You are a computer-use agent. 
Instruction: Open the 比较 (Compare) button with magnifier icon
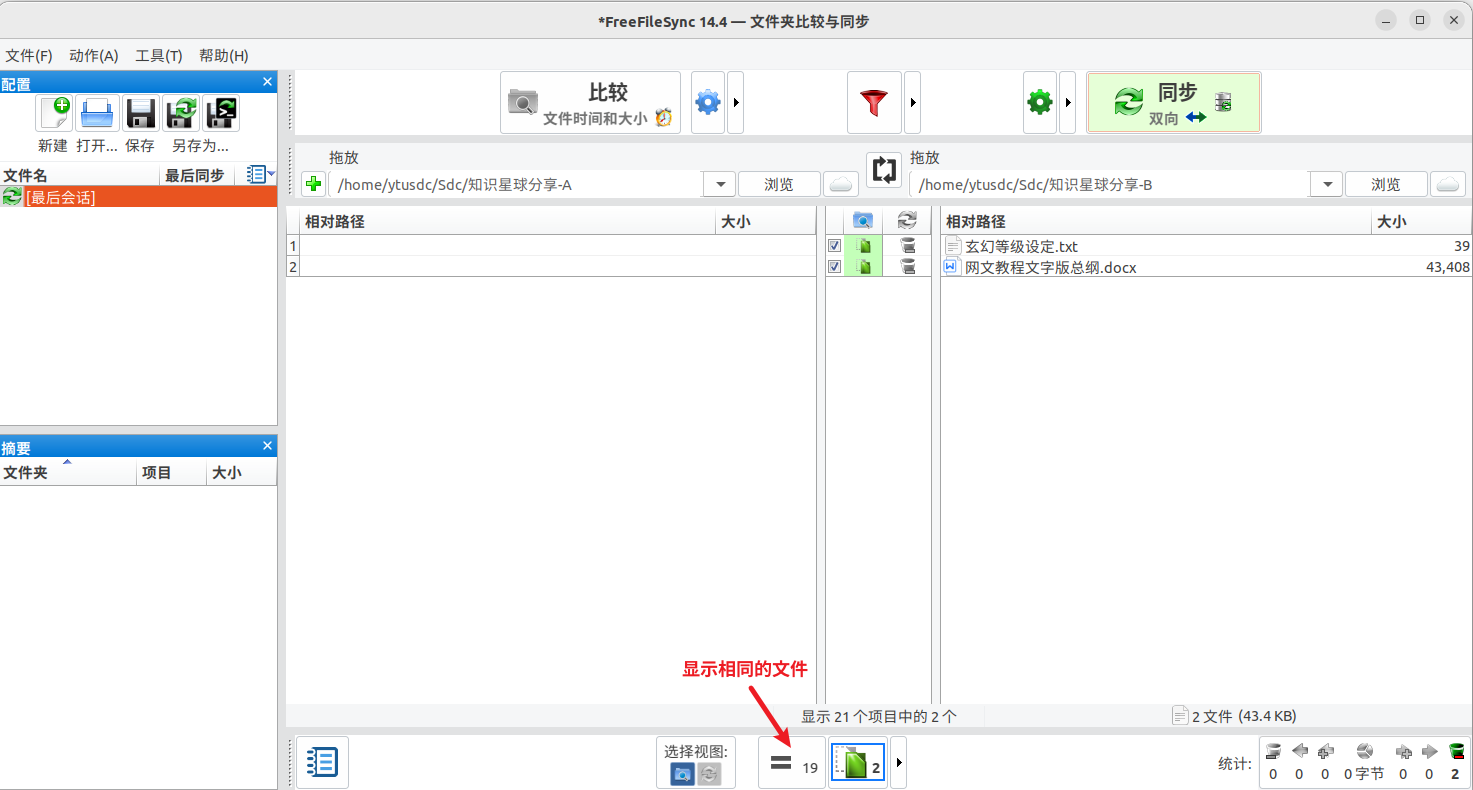click(589, 101)
